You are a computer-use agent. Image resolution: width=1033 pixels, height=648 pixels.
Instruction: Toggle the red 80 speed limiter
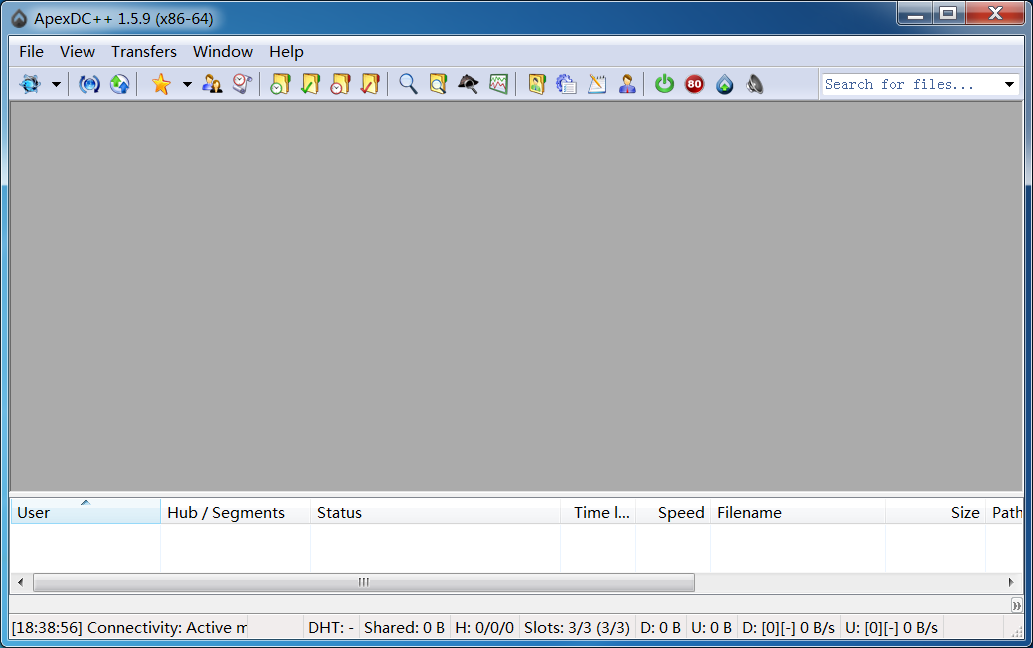(x=694, y=85)
